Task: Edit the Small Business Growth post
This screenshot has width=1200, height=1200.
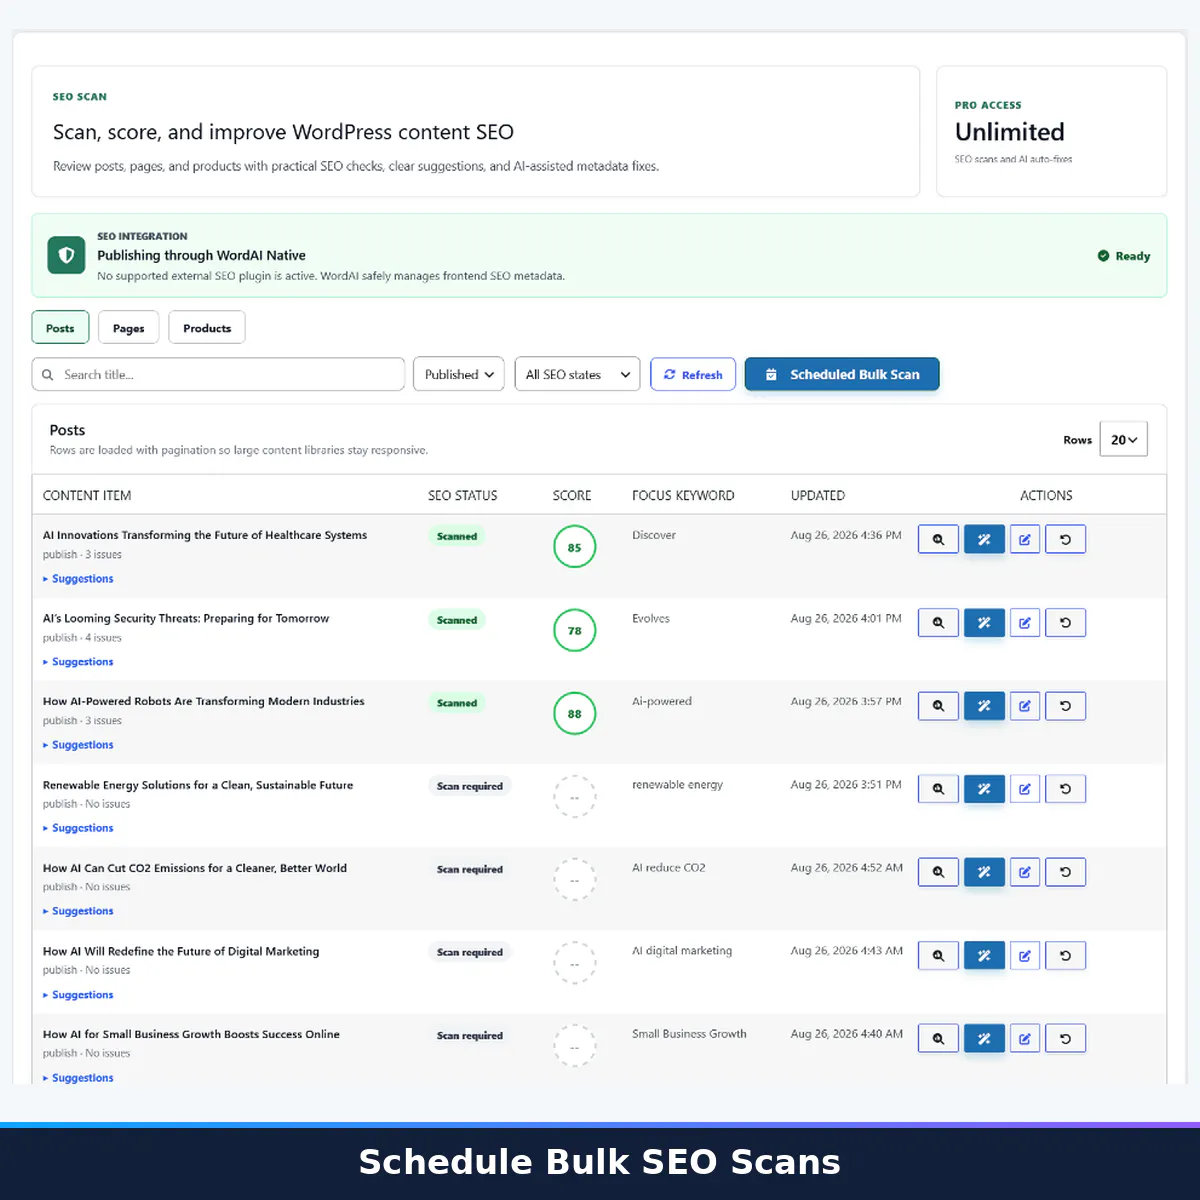Action: tap(1025, 1039)
